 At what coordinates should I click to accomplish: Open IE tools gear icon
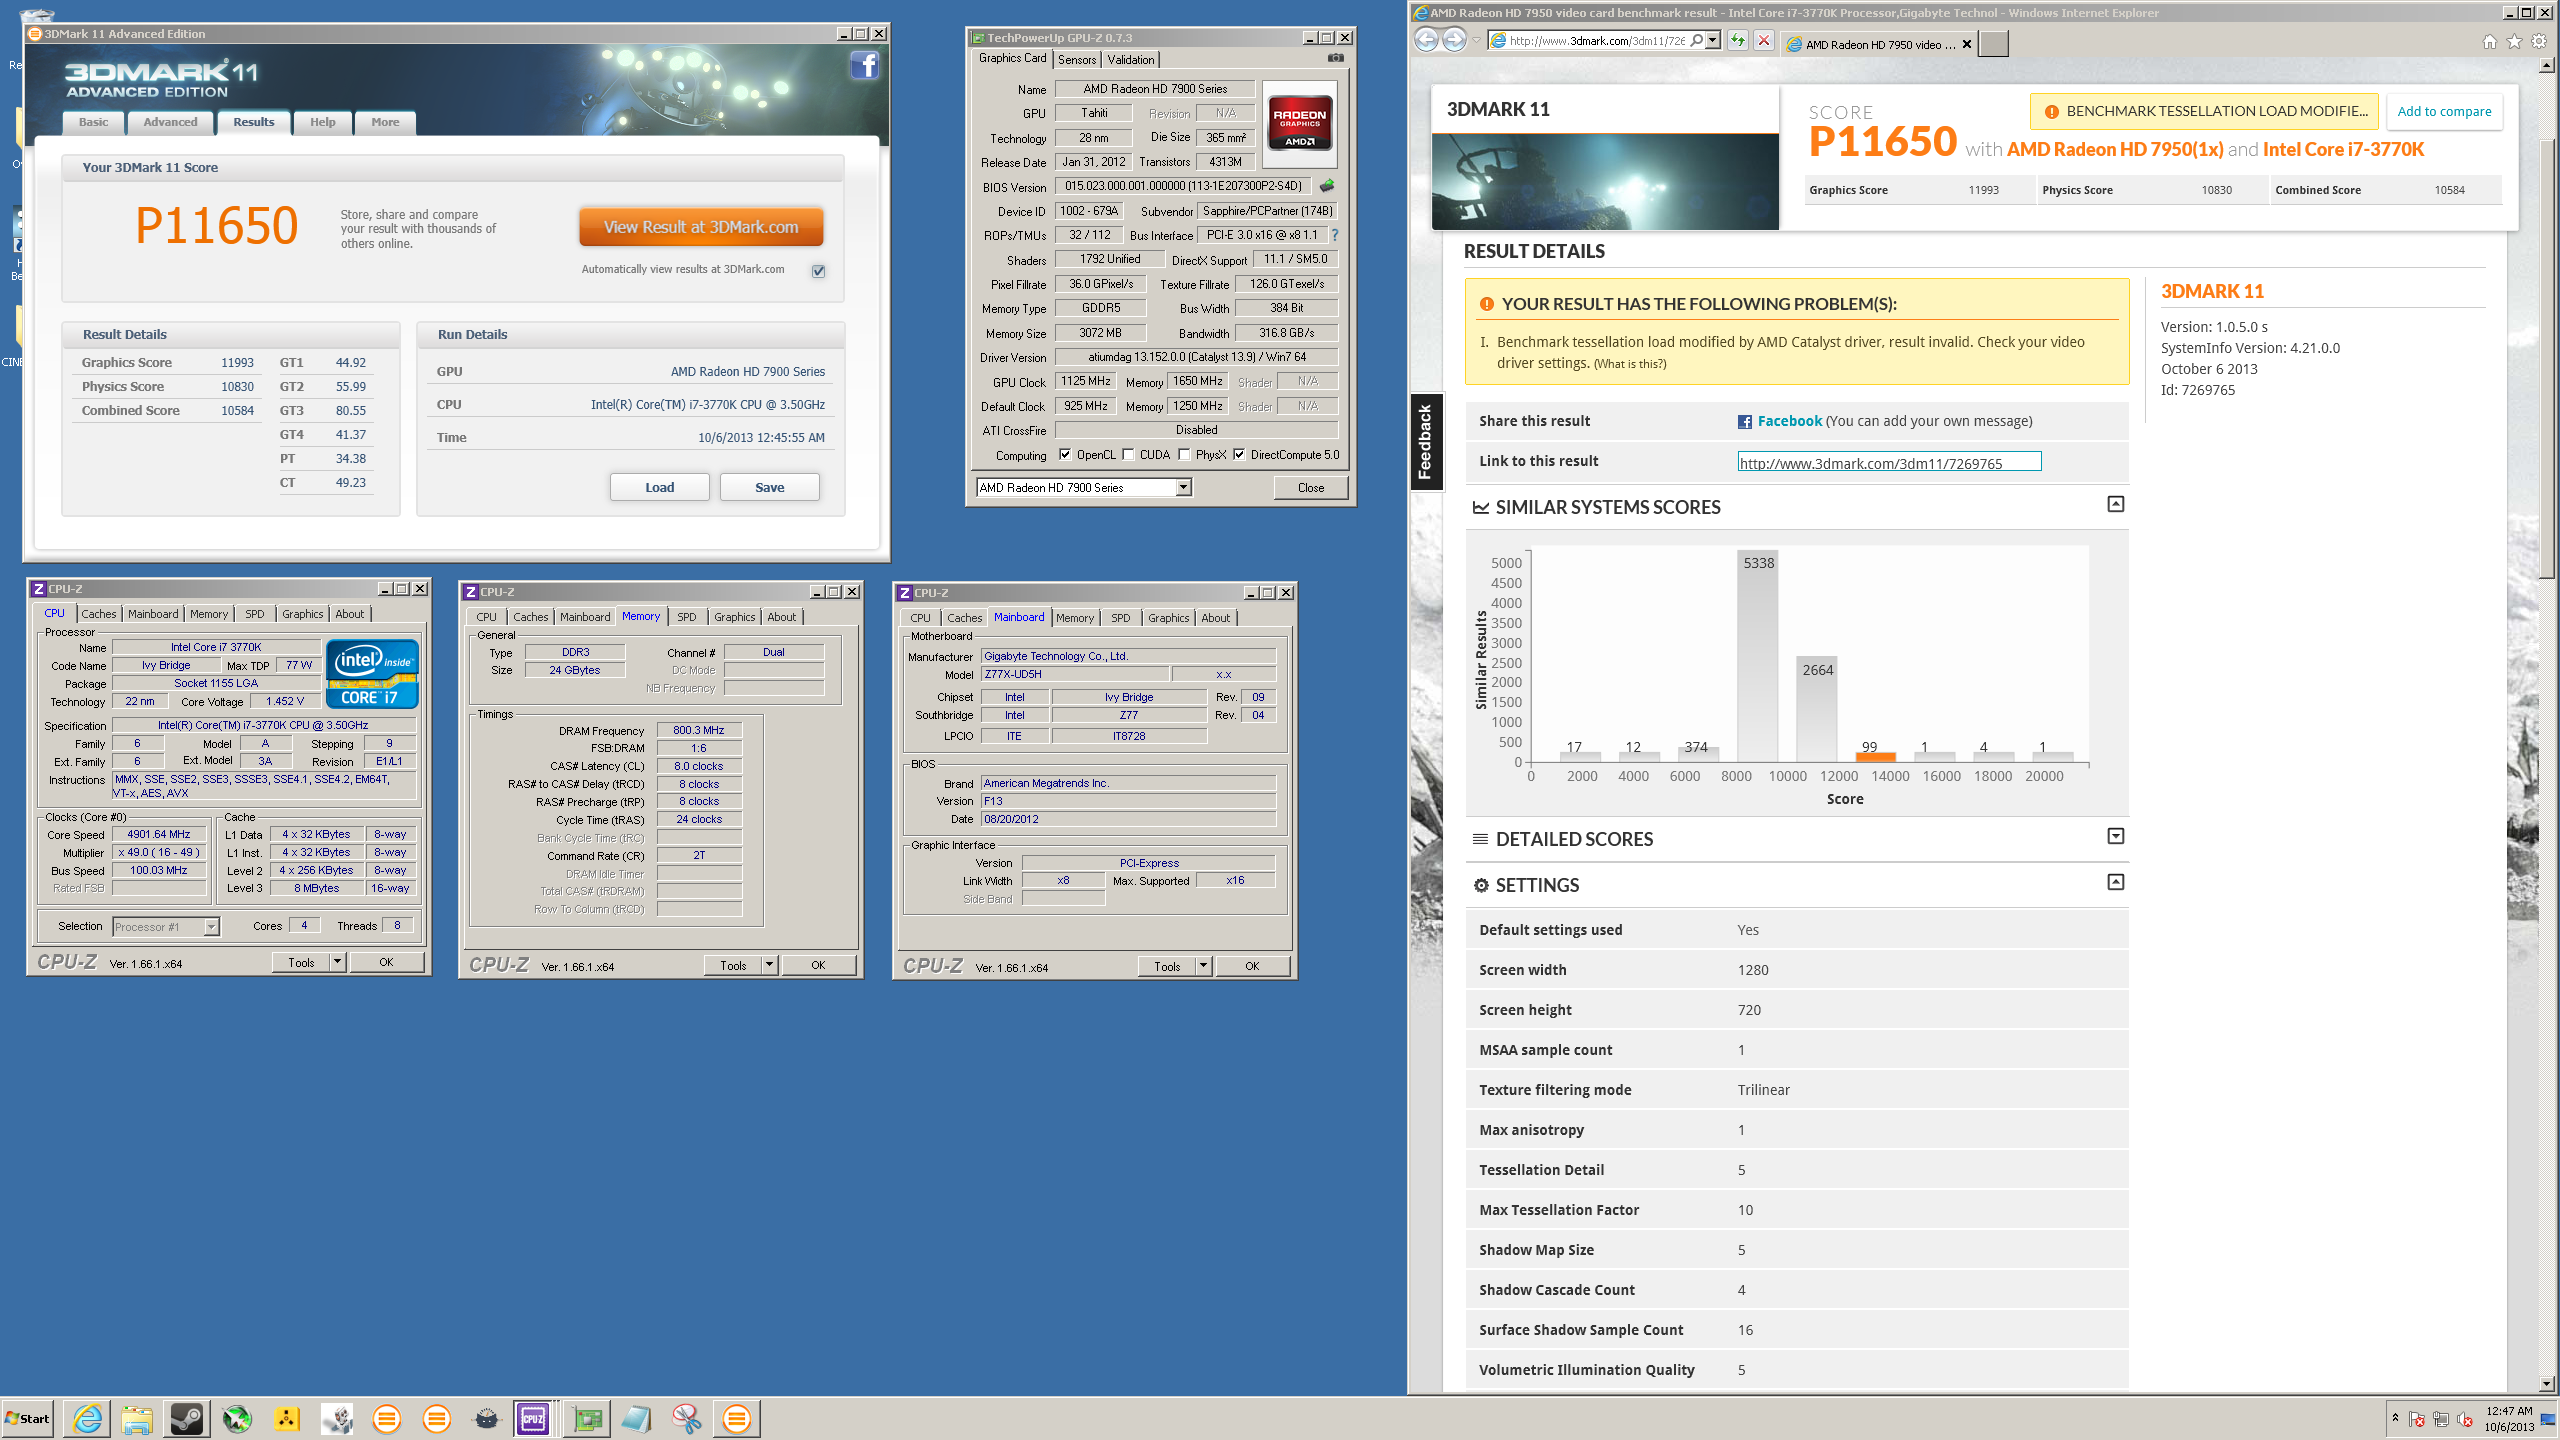coord(2539,42)
